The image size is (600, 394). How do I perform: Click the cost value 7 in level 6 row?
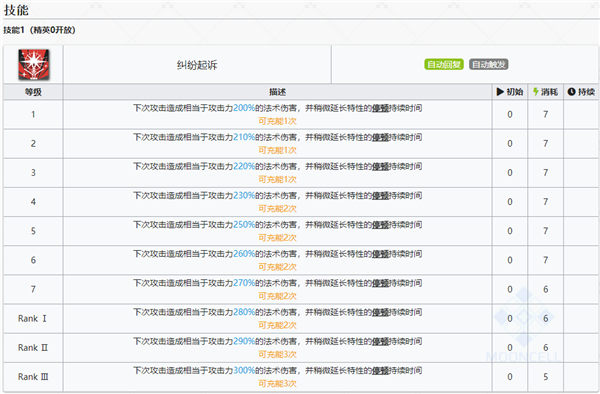[x=546, y=260]
